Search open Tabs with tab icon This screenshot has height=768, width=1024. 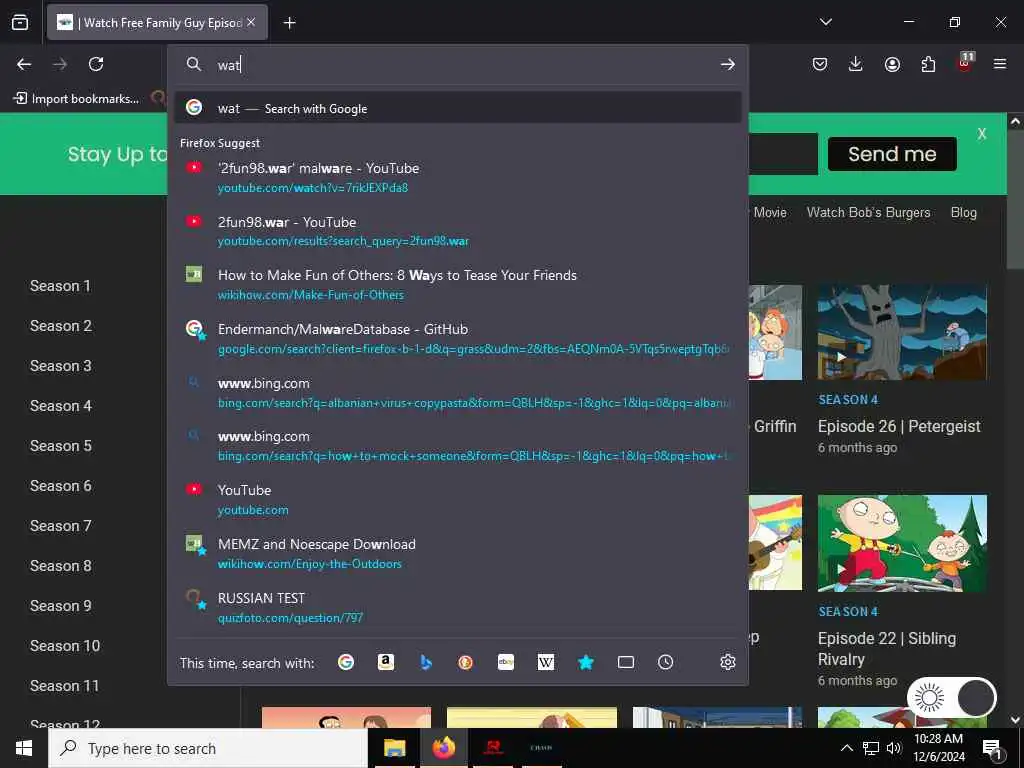pyautogui.click(x=626, y=662)
